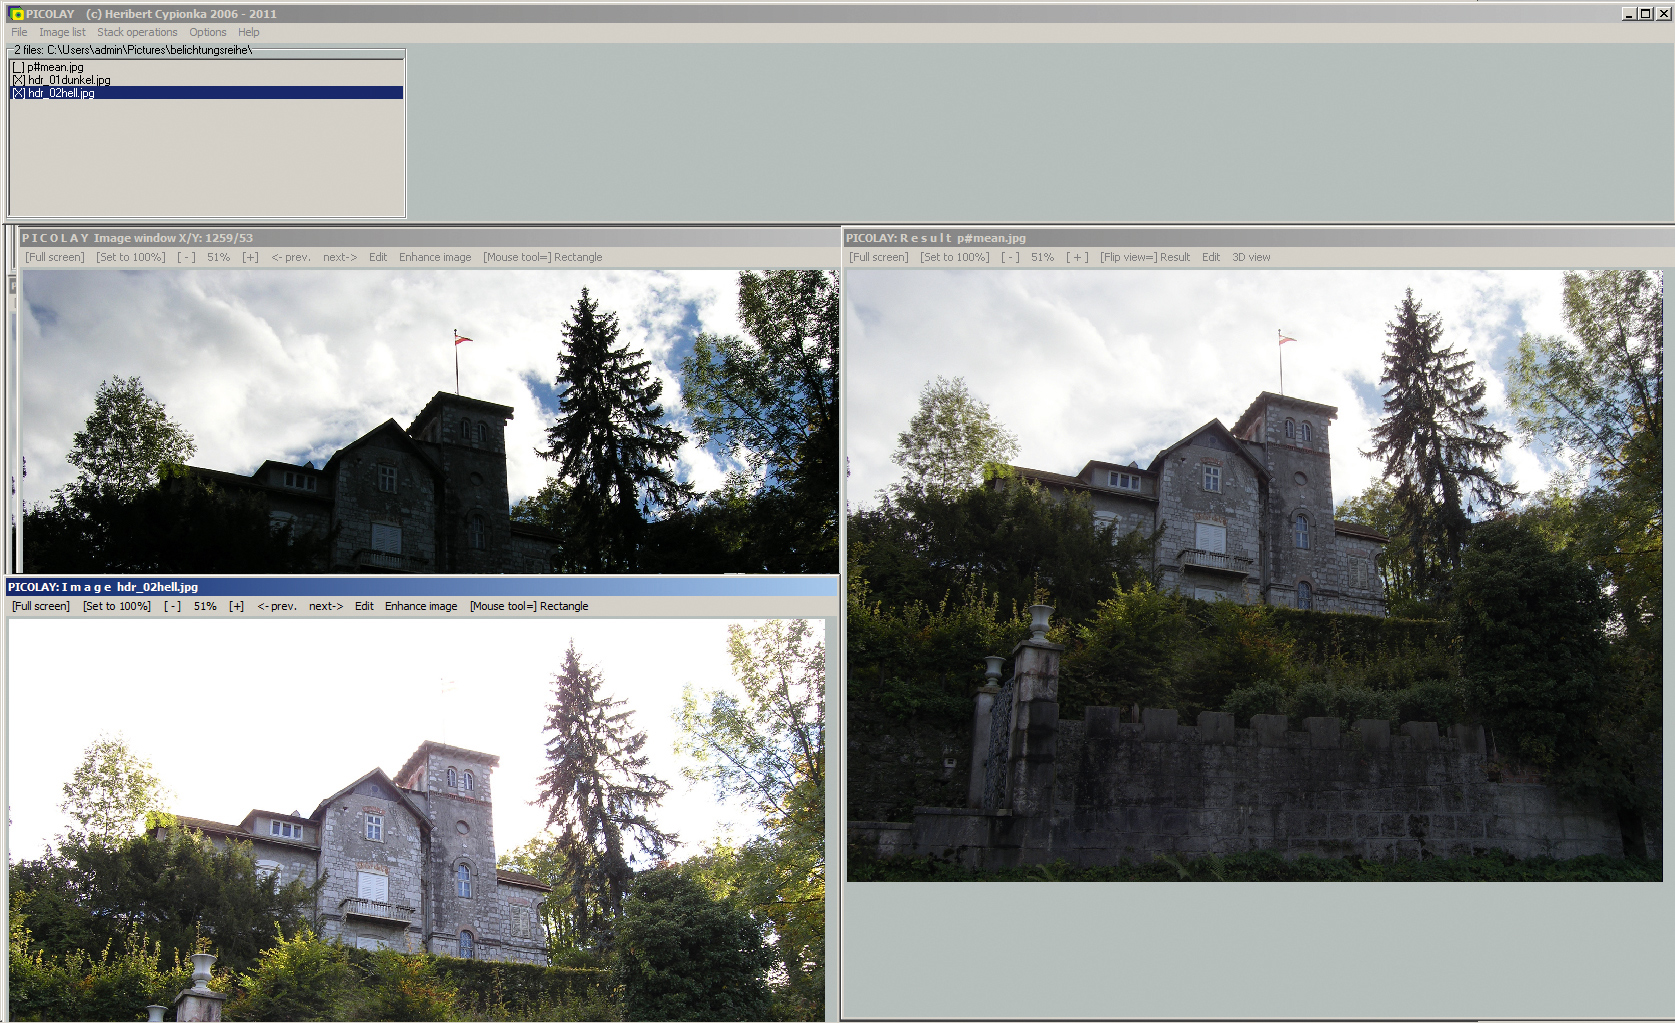Image resolution: width=1675 pixels, height=1023 pixels.
Task: Open the Image list menu
Action: coord(62,32)
